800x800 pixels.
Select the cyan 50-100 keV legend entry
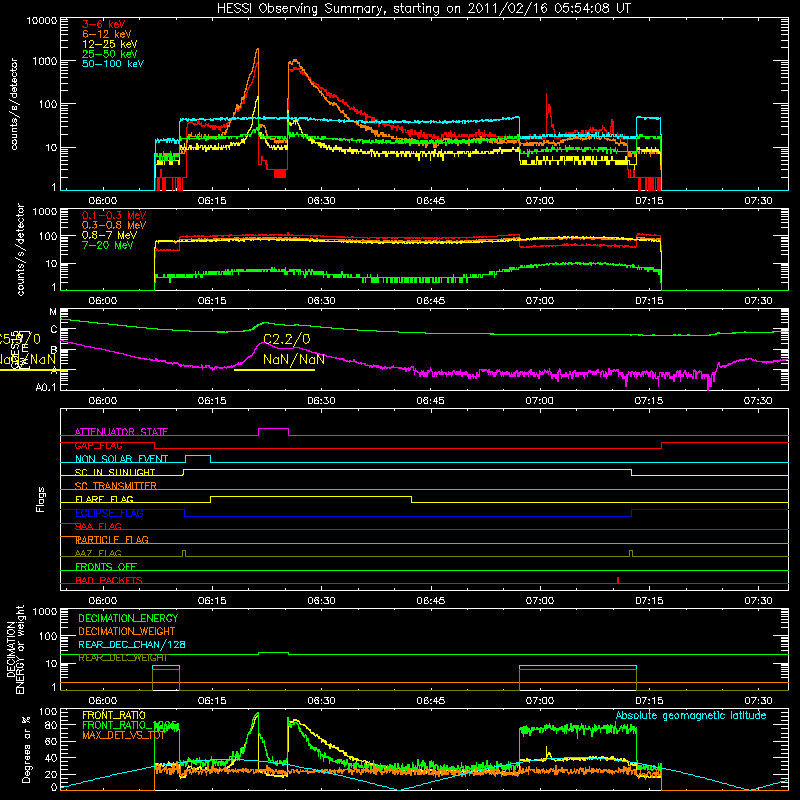point(112,64)
